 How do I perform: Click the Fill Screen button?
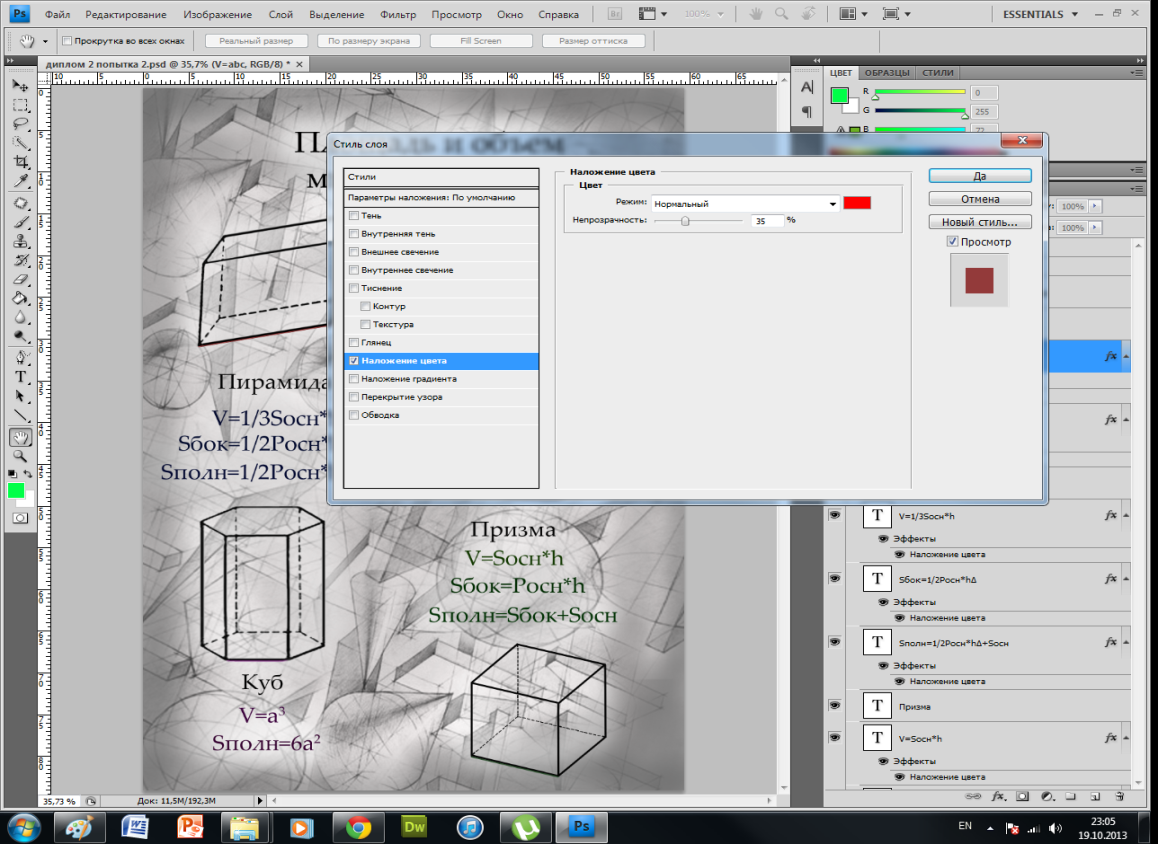point(481,41)
